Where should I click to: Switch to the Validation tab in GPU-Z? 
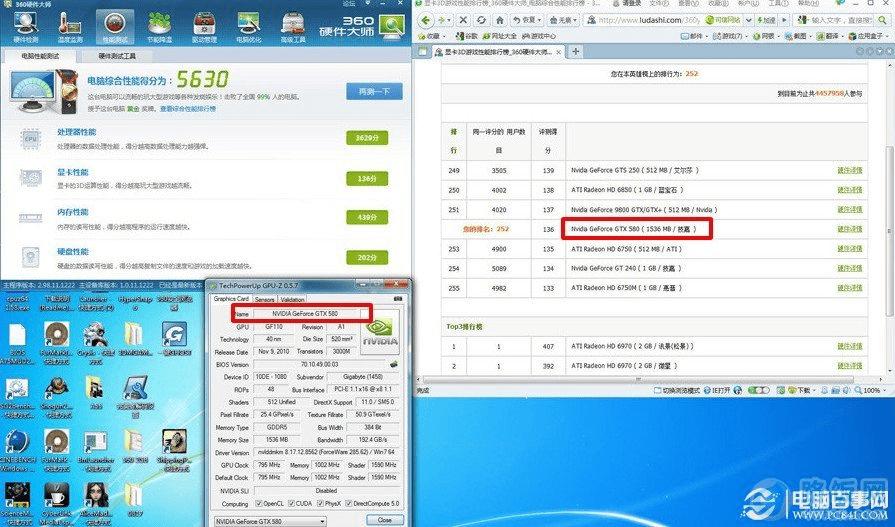tap(292, 299)
